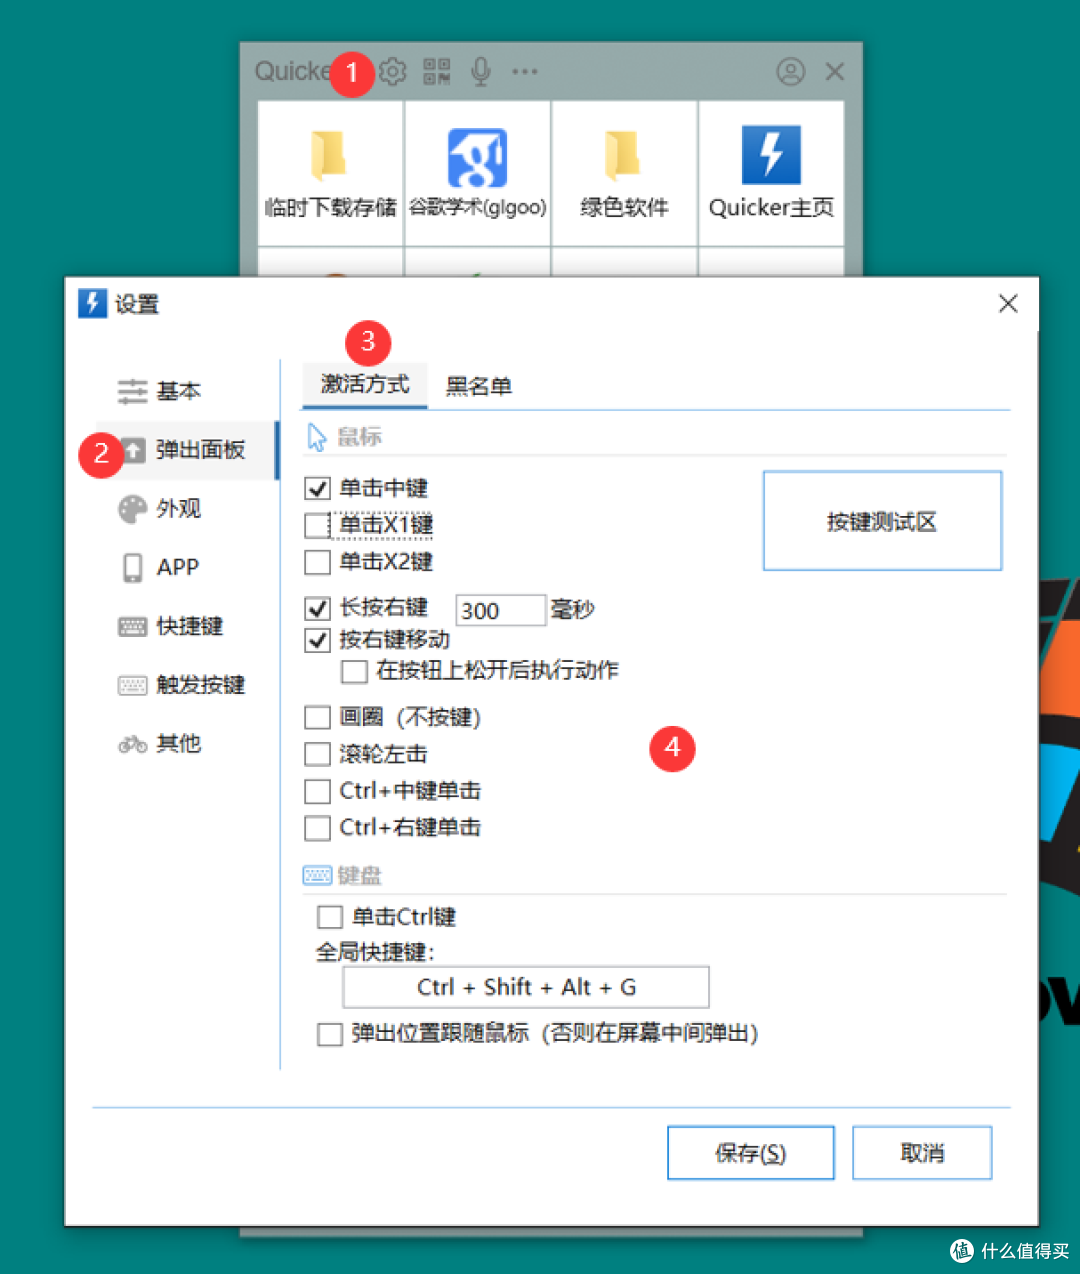Open Quicker主页 lightning tile
The height and width of the screenshot is (1274, 1080).
tap(771, 173)
